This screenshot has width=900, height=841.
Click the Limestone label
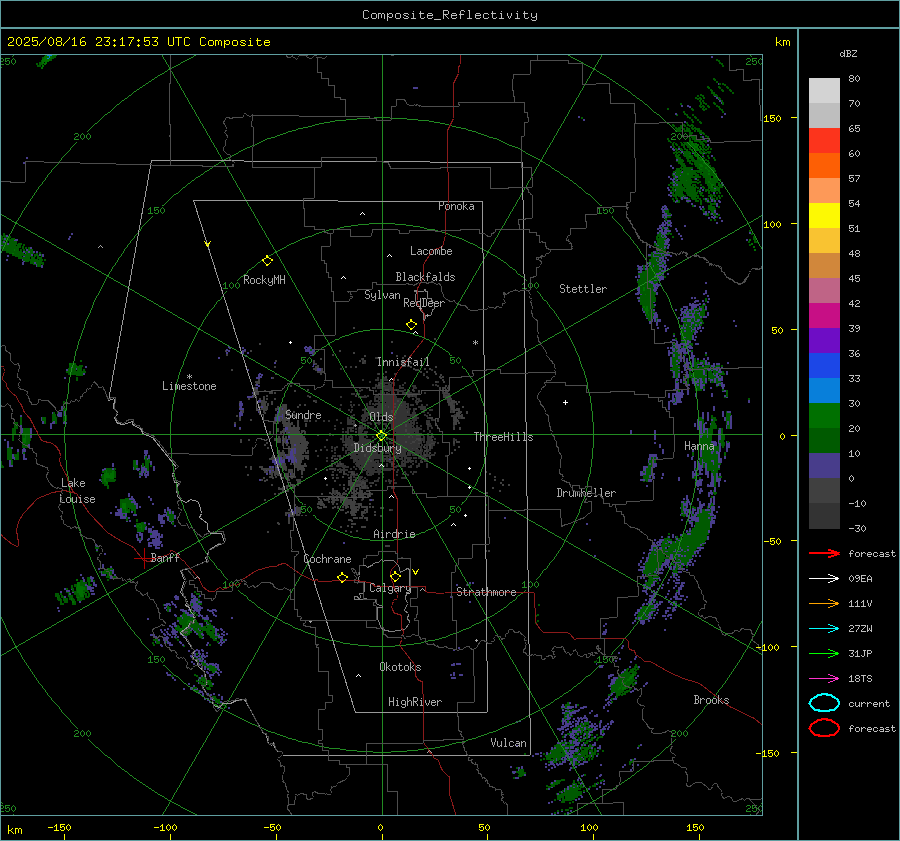(x=189, y=386)
